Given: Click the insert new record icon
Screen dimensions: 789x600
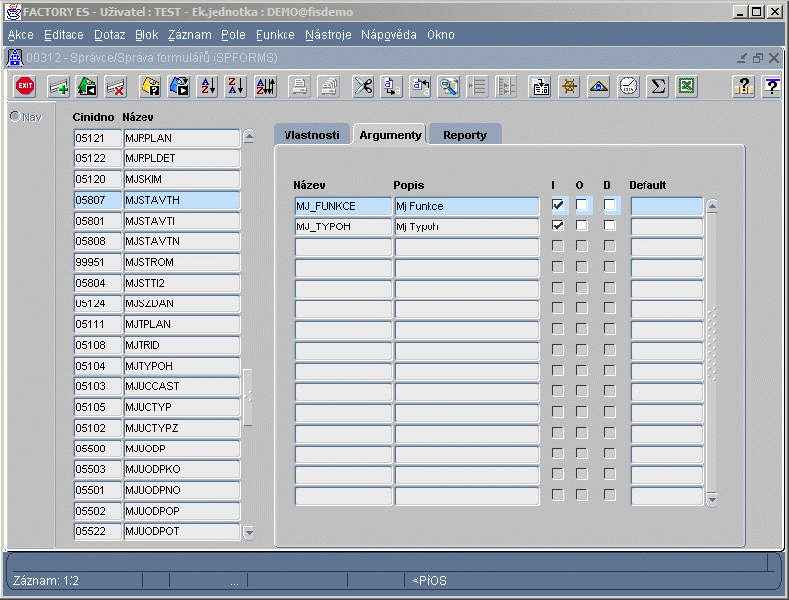Looking at the screenshot, I should point(59,87).
